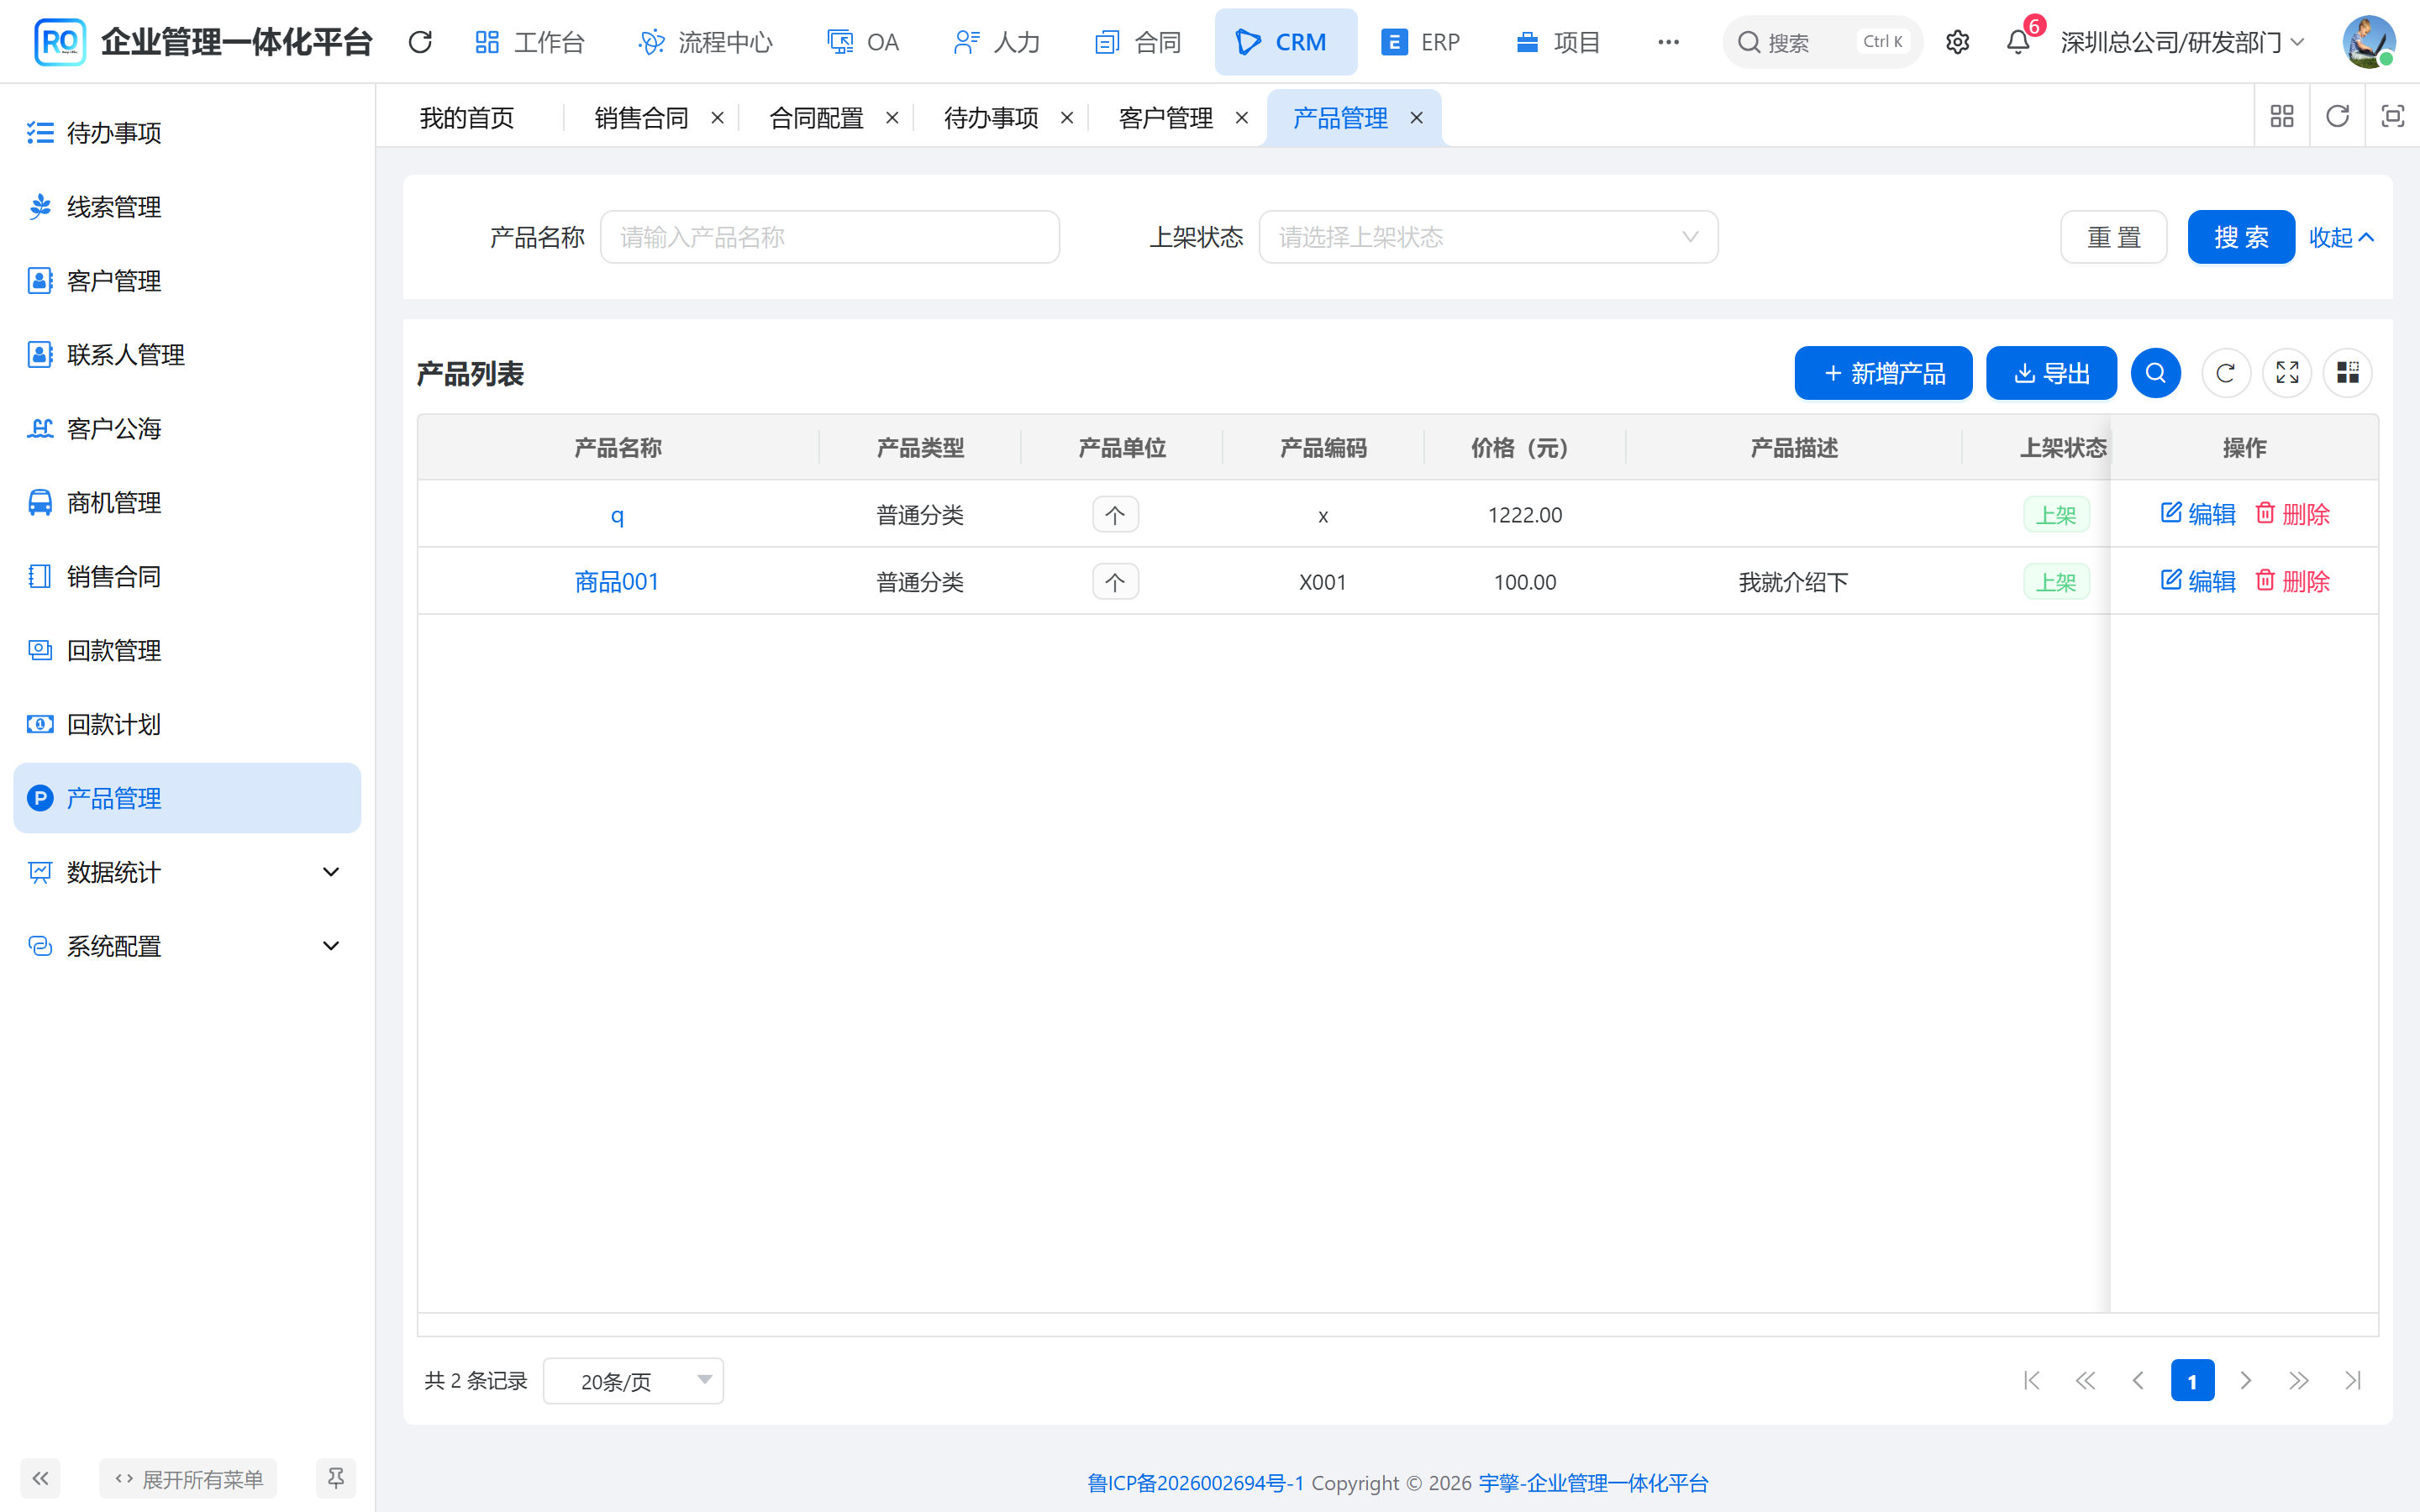Click the pin icon at sidebar bottom

click(x=335, y=1478)
